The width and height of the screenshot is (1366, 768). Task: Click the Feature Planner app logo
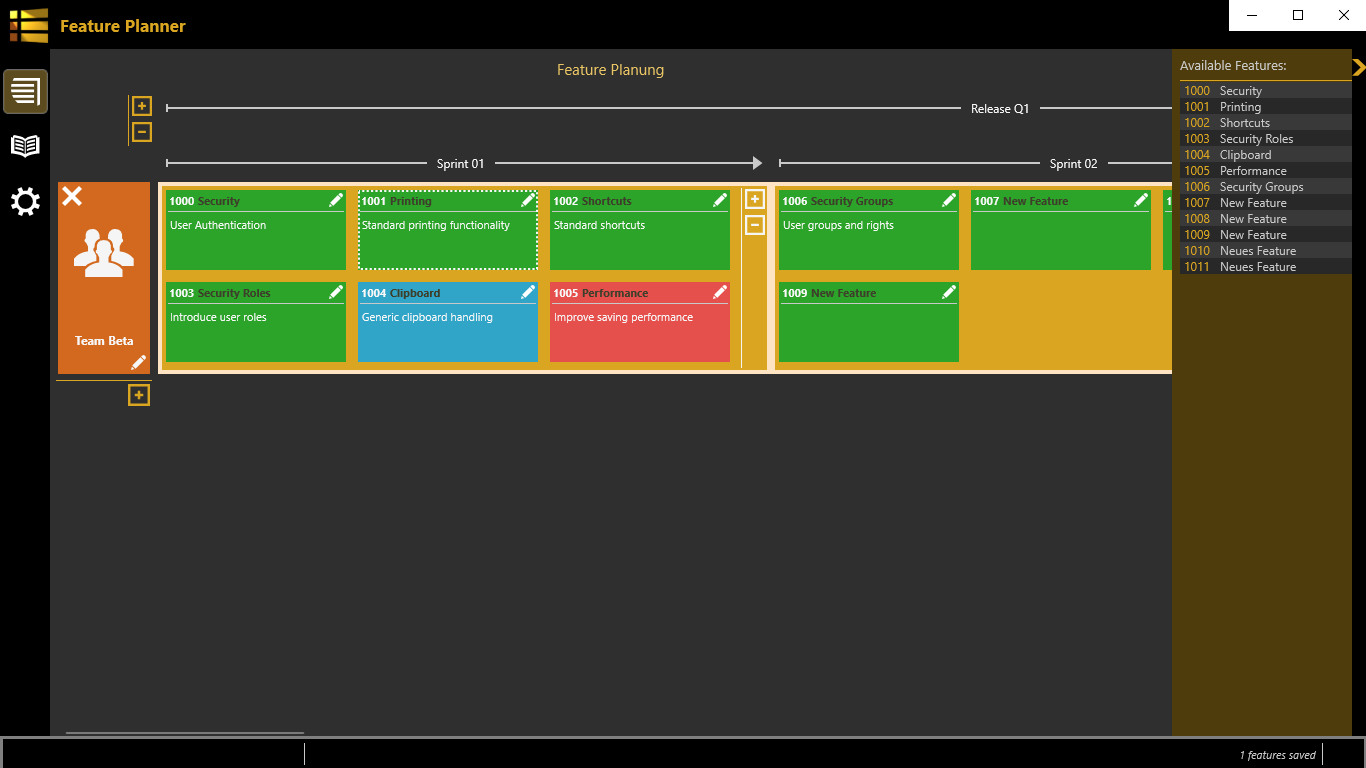click(x=29, y=25)
